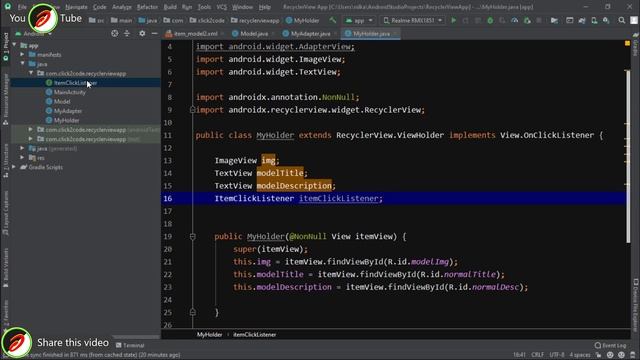Expand the java (generated) folder
Image resolution: width=640 pixels, height=360 pixels.
pos(22,148)
